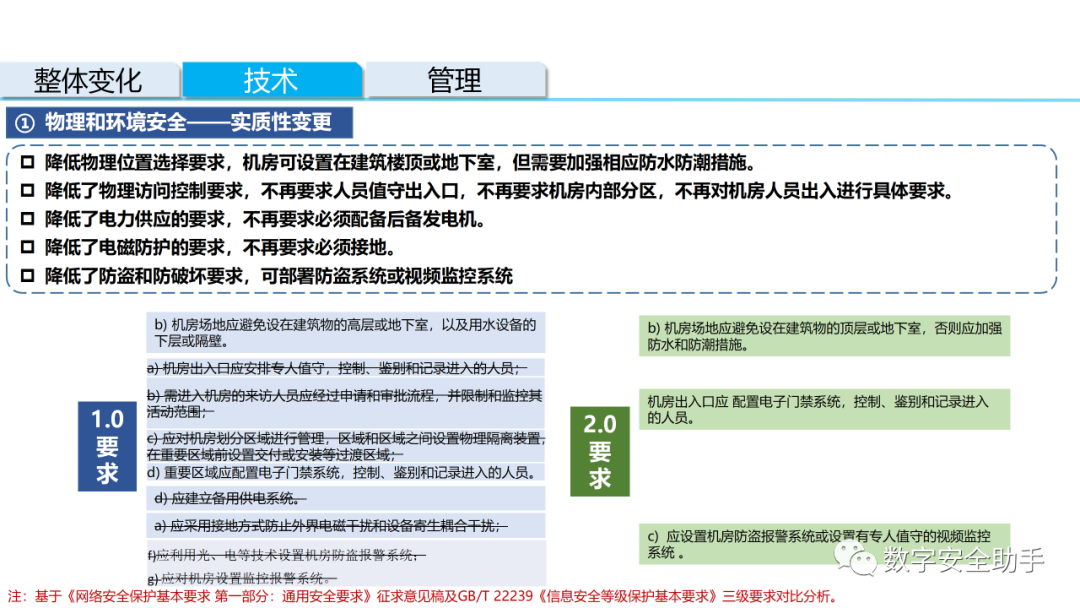Click the blue 1.0 要求 box
1080x608 pixels.
[x=107, y=446]
